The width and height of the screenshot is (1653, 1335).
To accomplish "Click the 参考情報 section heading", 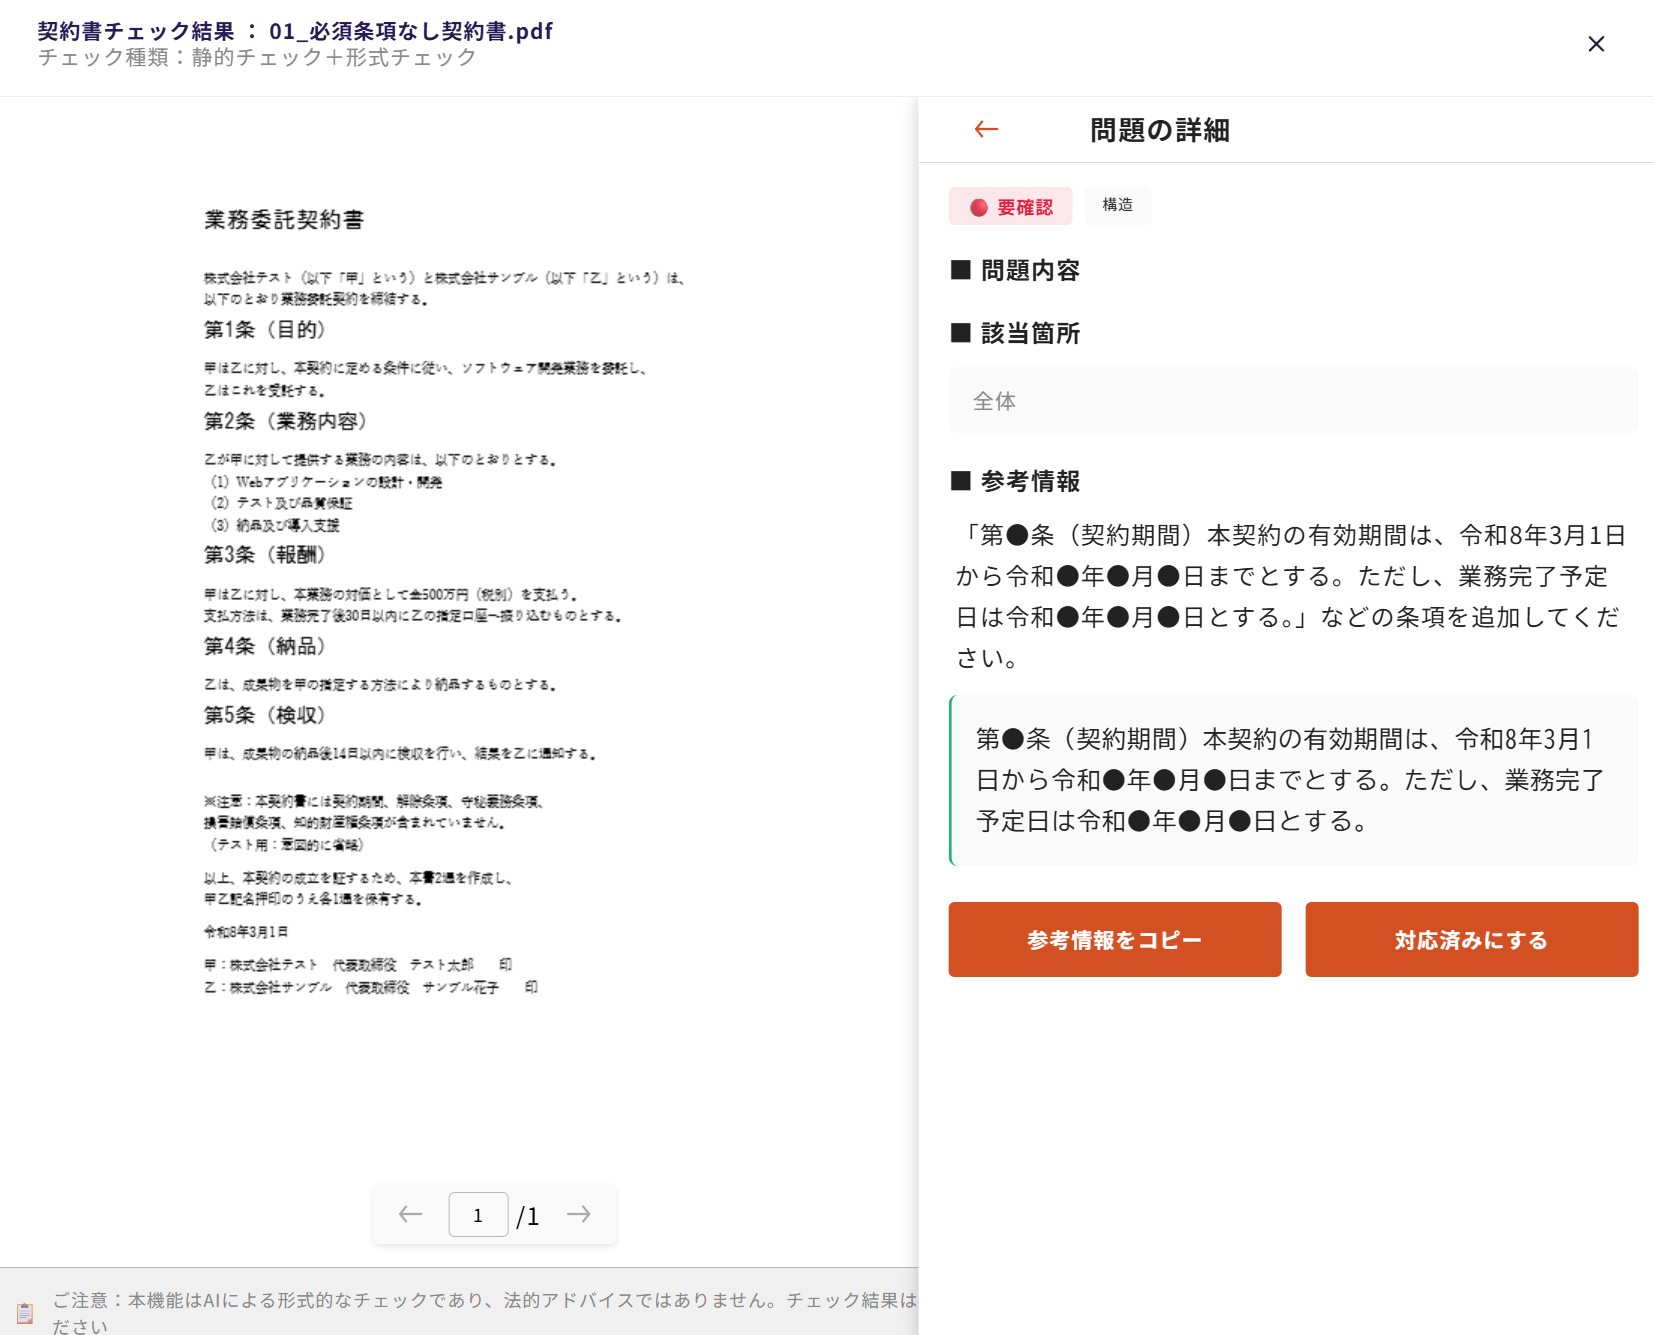I will (x=1029, y=481).
